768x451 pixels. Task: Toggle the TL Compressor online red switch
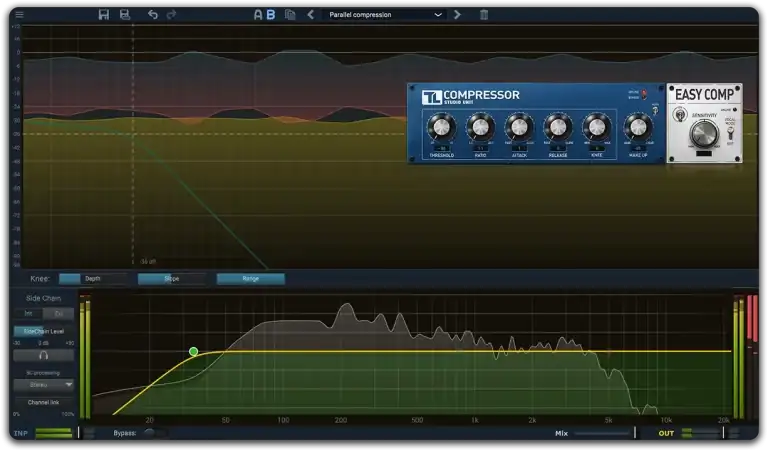pyautogui.click(x=644, y=94)
